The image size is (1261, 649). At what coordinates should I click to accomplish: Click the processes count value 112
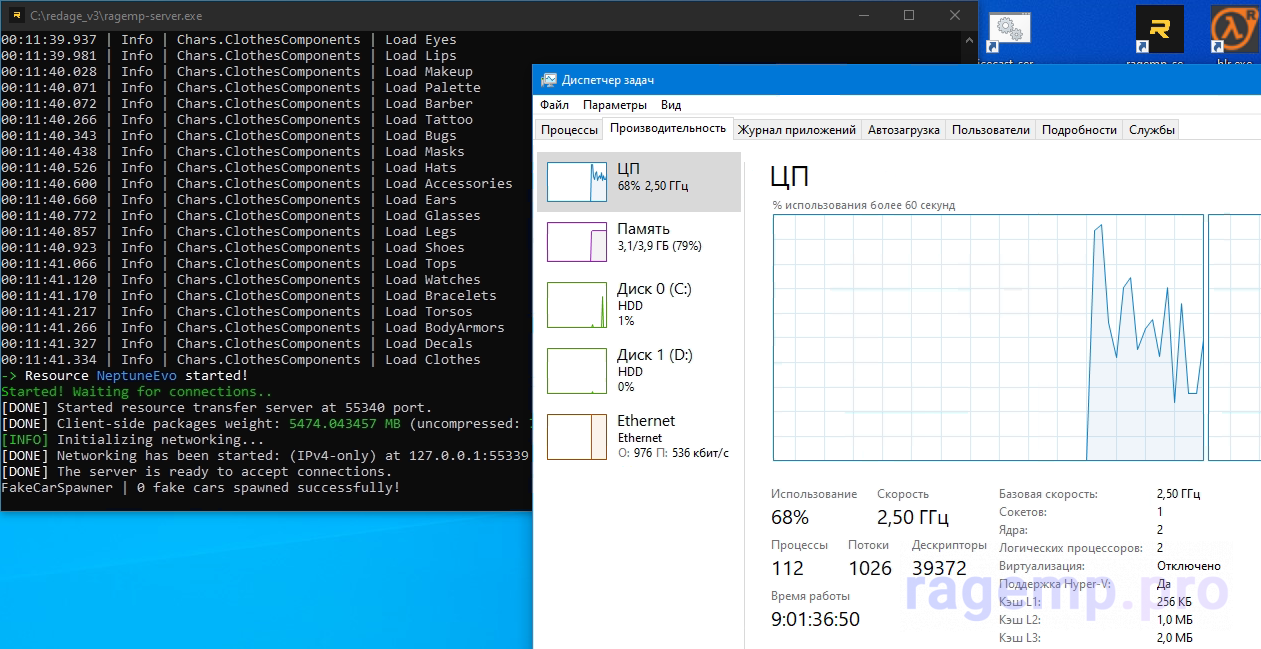click(788, 568)
